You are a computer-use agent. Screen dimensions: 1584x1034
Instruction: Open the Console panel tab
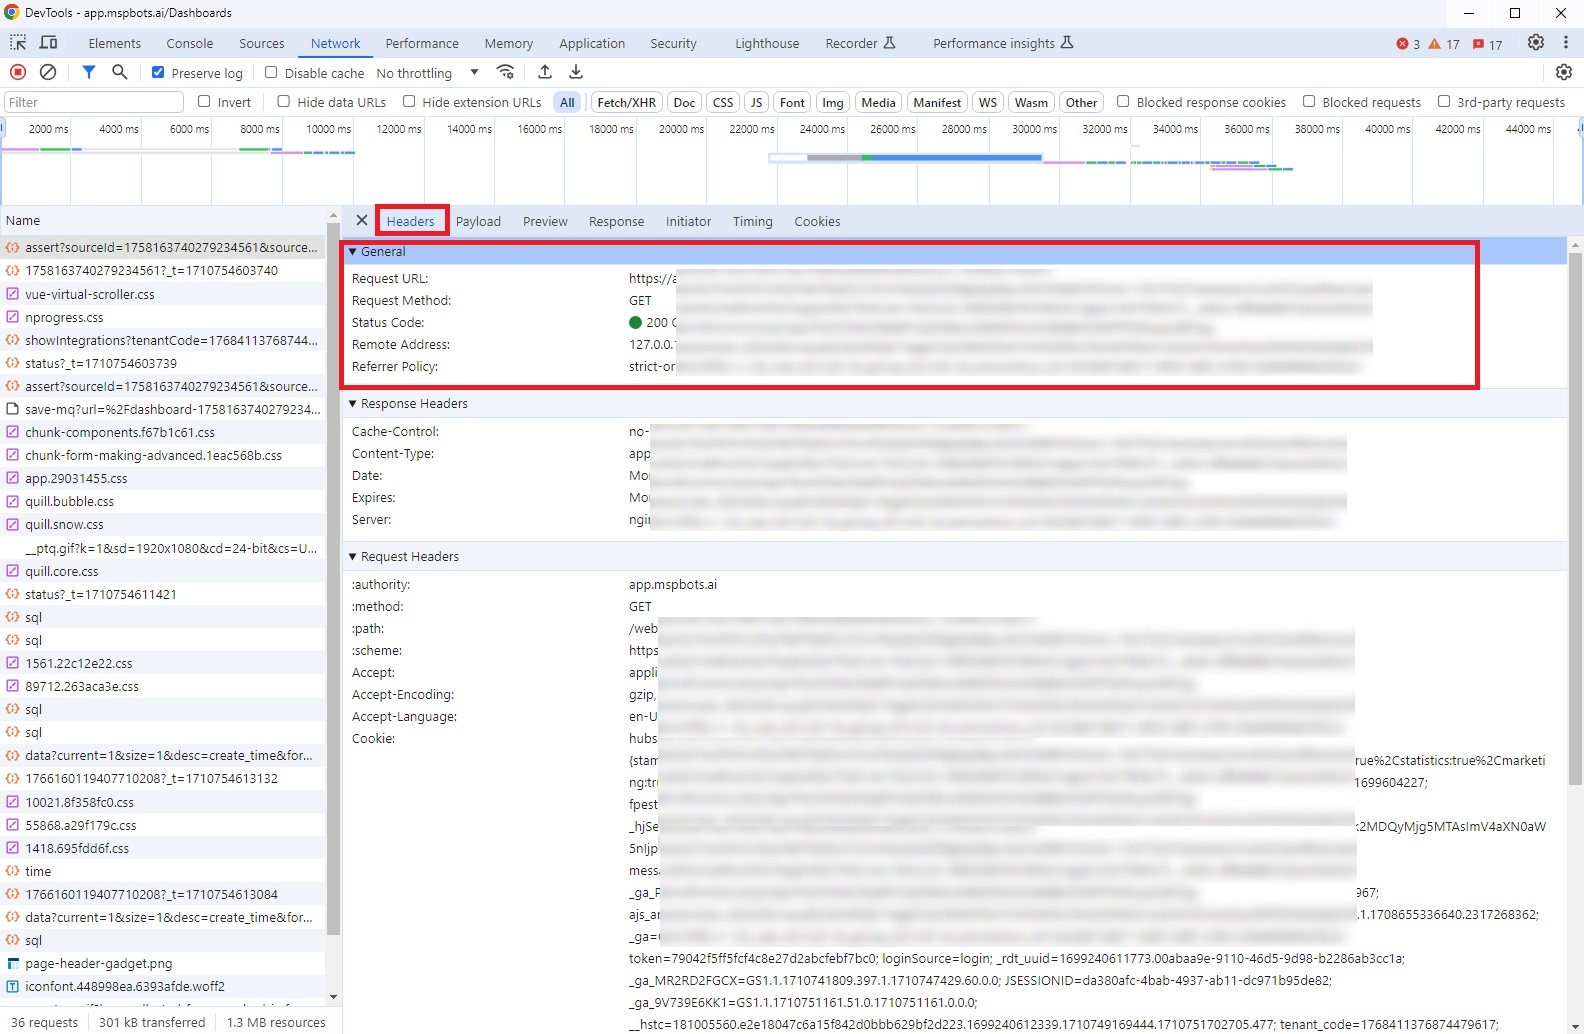[189, 43]
